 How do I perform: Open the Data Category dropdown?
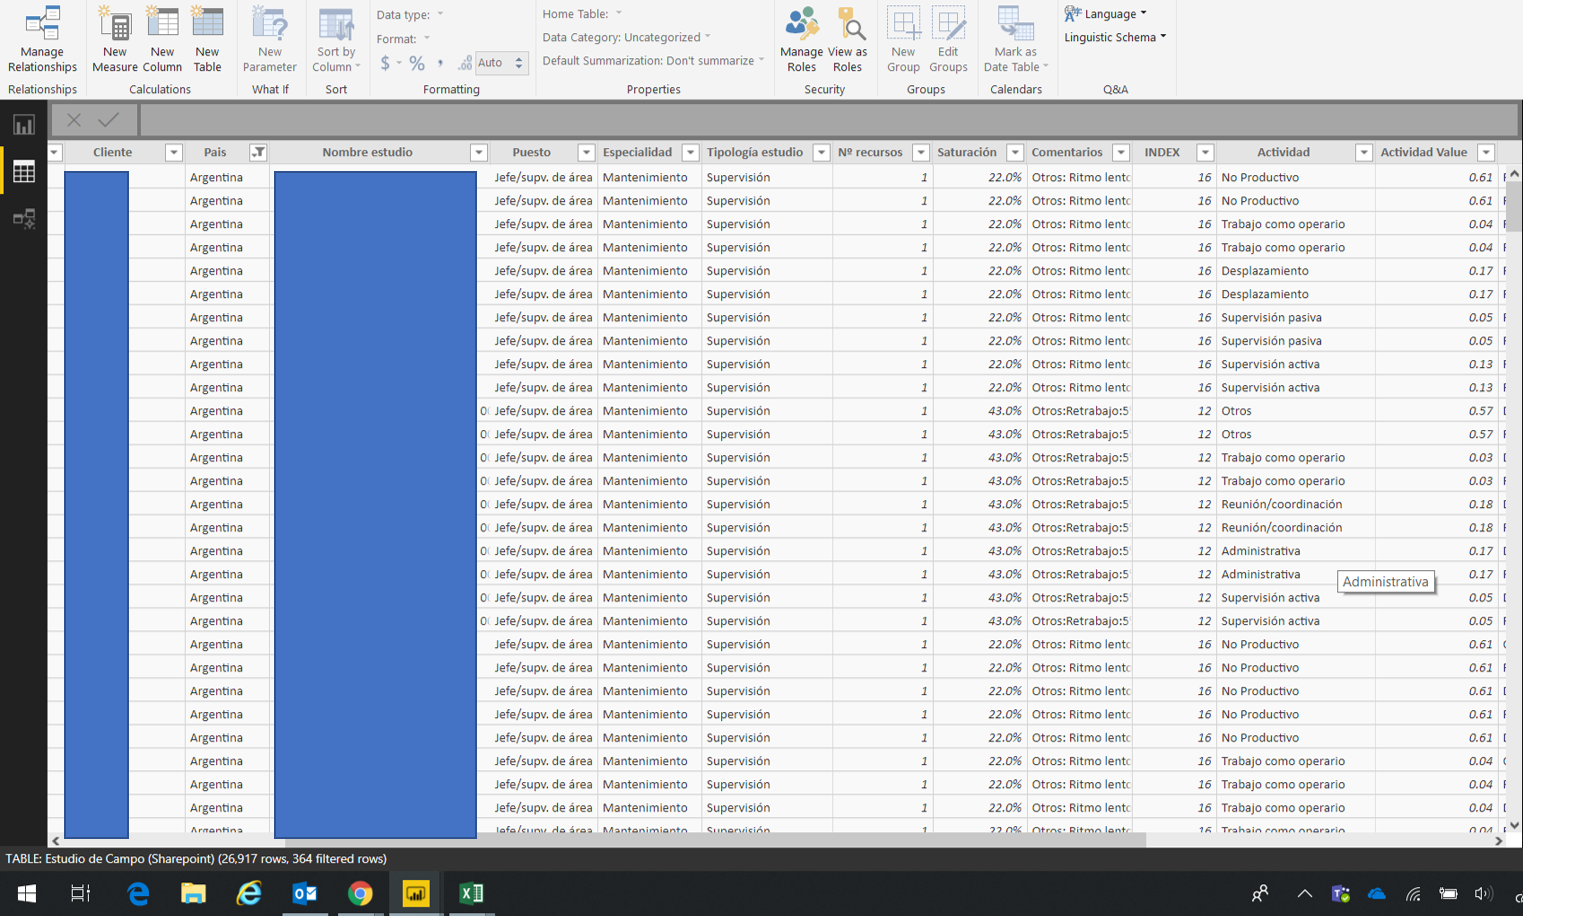coord(627,38)
